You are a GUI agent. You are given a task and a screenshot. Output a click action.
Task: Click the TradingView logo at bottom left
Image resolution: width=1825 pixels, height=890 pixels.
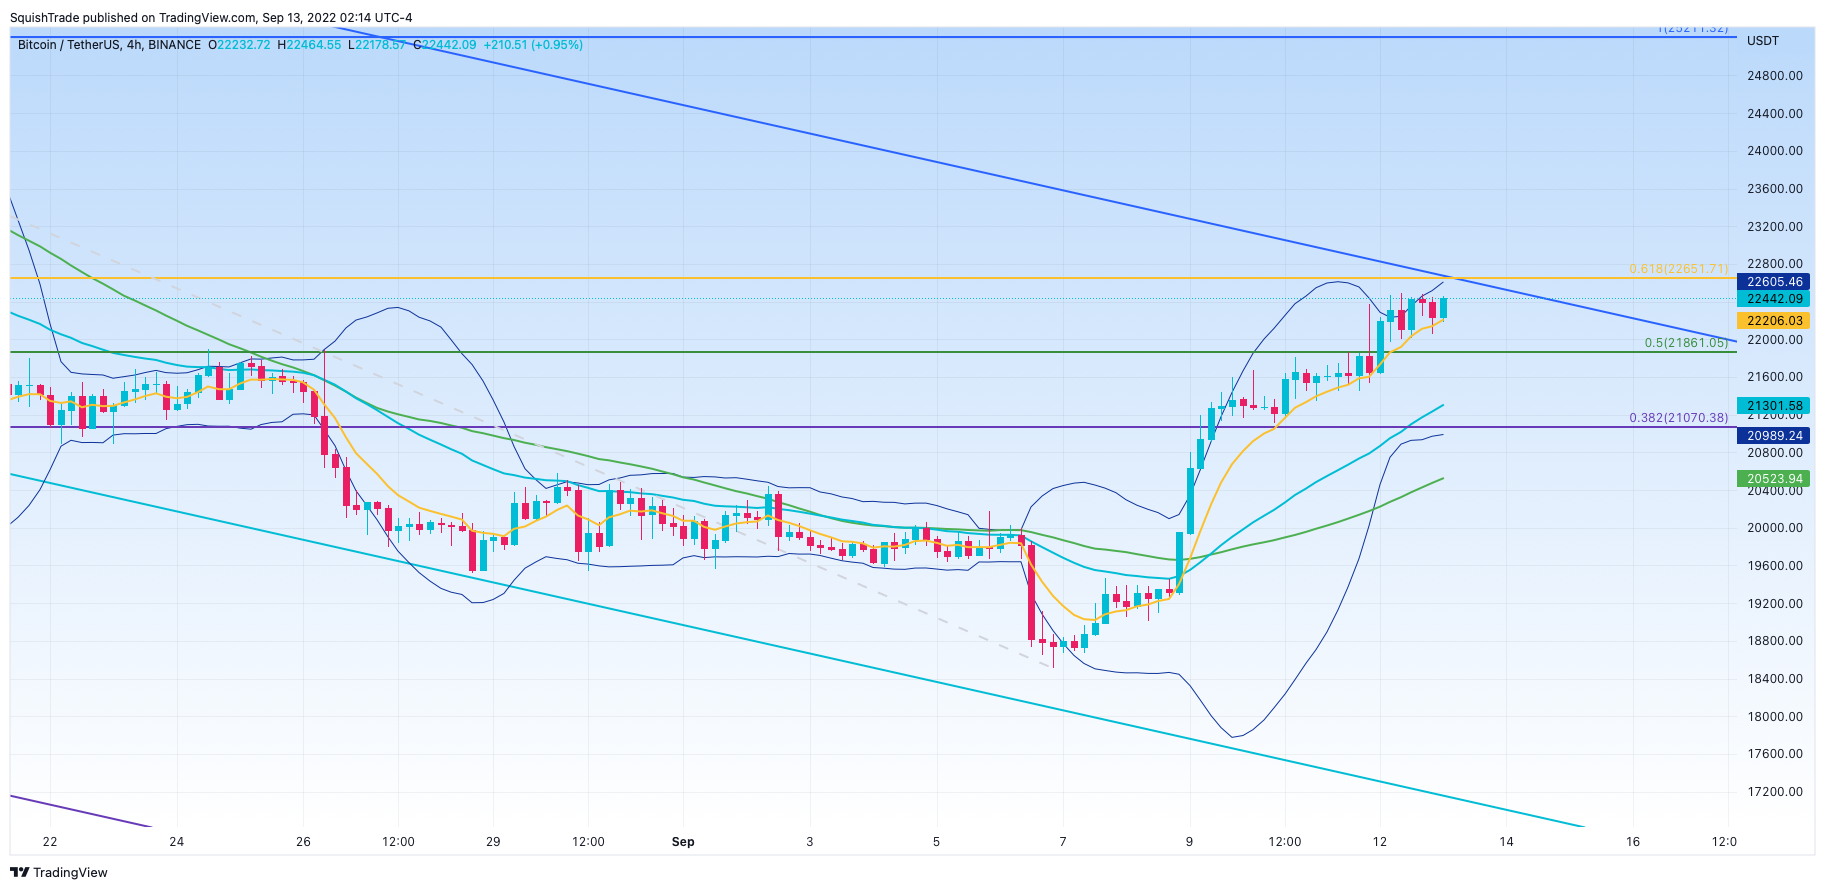(59, 872)
